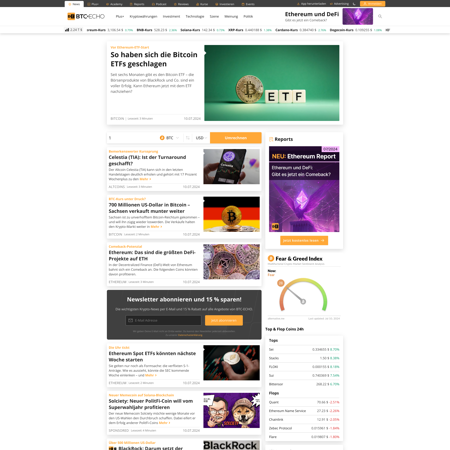This screenshot has width=450, height=450.
Task: Click the Quant row in Flops list
Action: (304, 402)
